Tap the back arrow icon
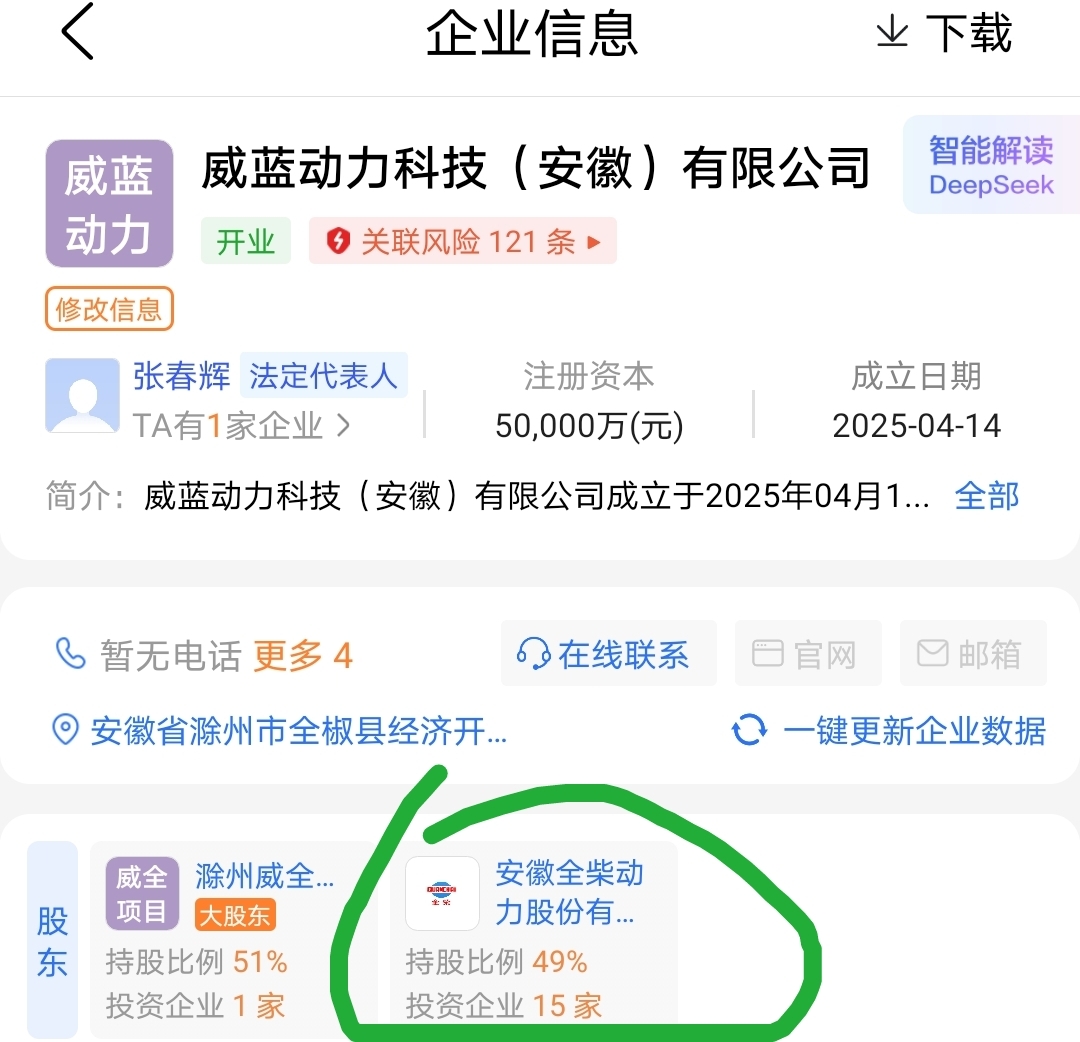 pos(77,32)
